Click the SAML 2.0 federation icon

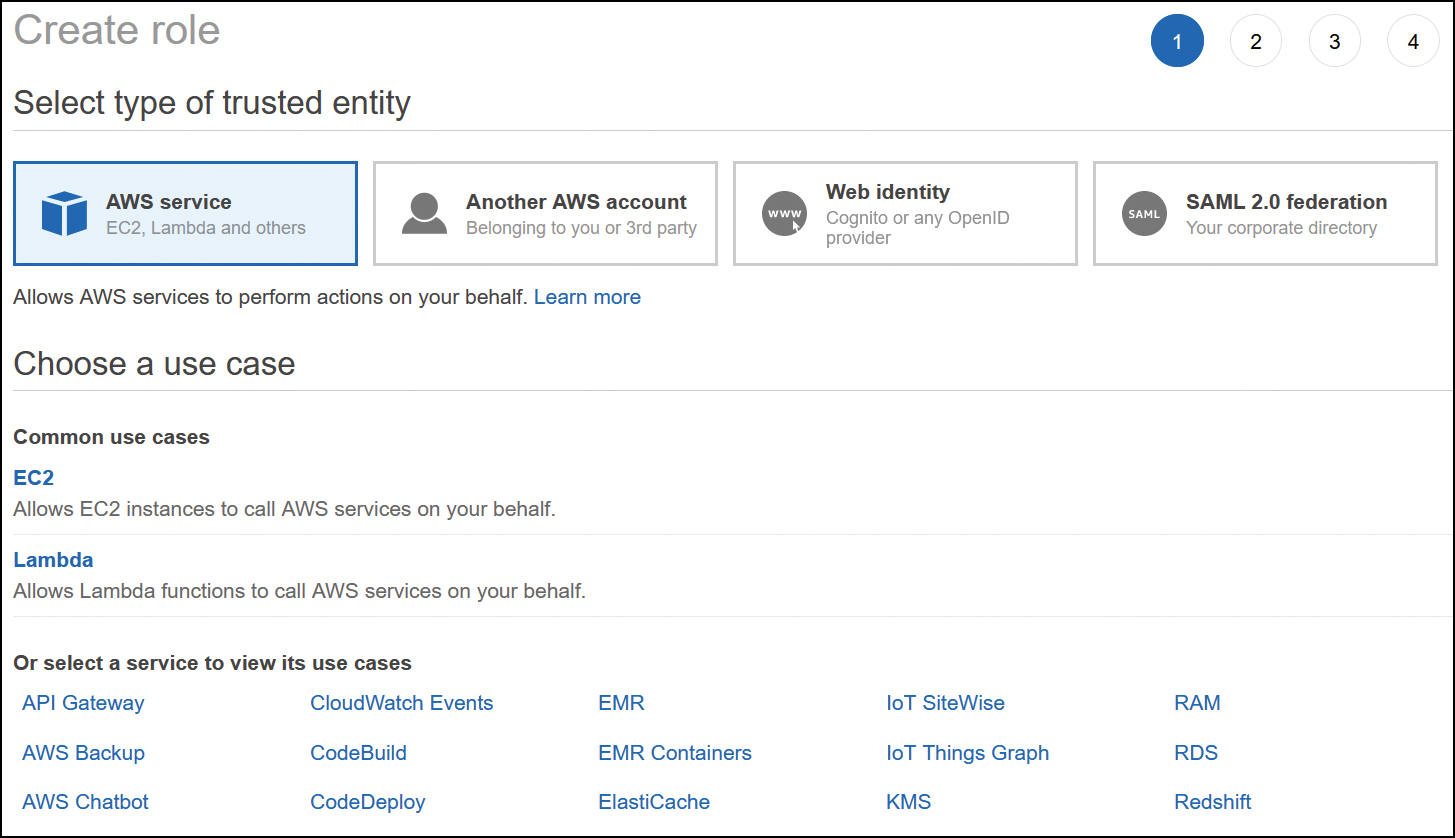pos(1144,214)
